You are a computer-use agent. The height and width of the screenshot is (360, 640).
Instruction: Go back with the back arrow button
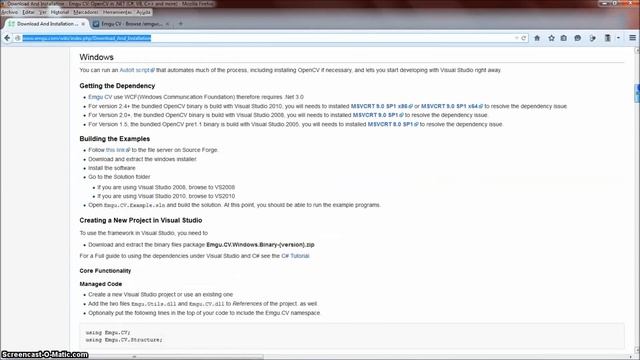pos(7,38)
